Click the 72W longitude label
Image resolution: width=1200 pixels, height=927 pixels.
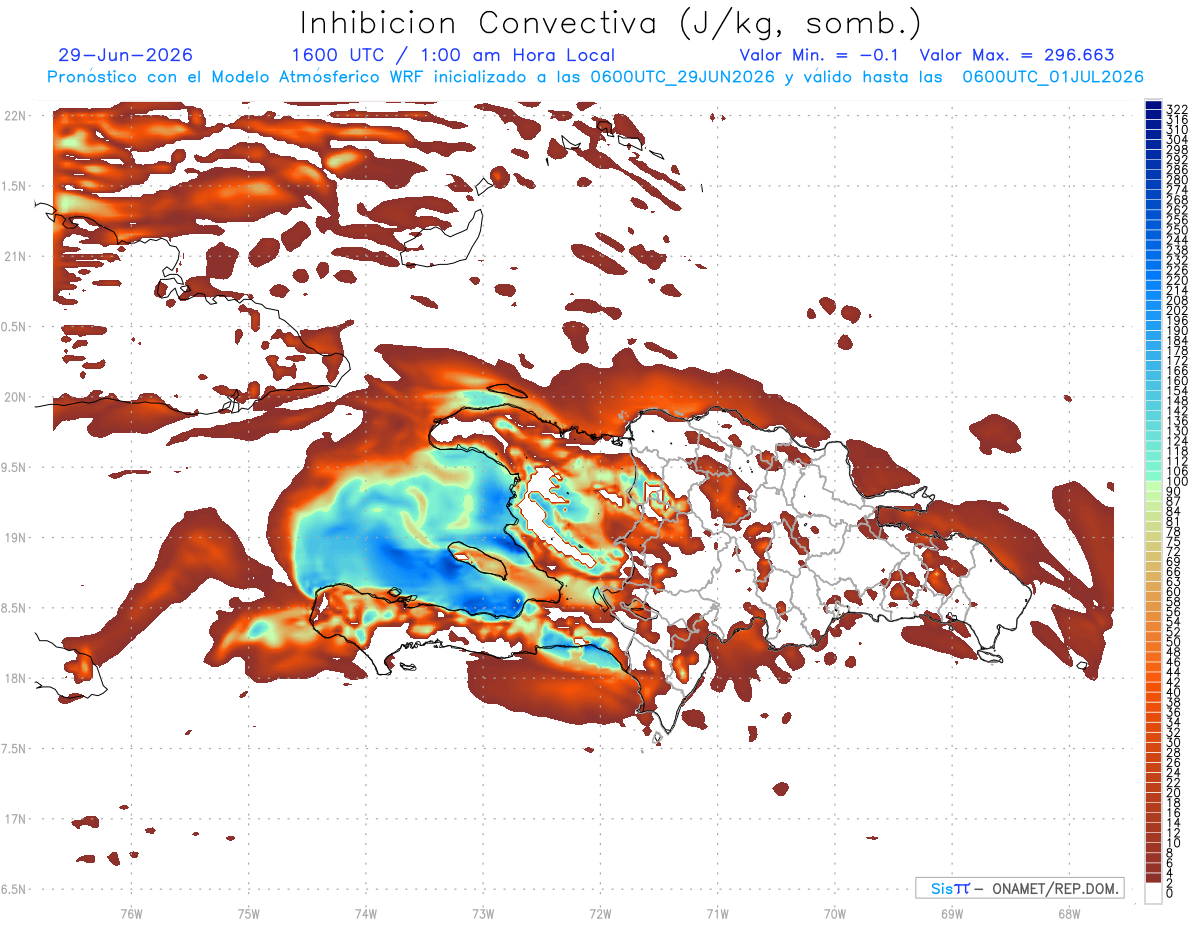pos(600,913)
